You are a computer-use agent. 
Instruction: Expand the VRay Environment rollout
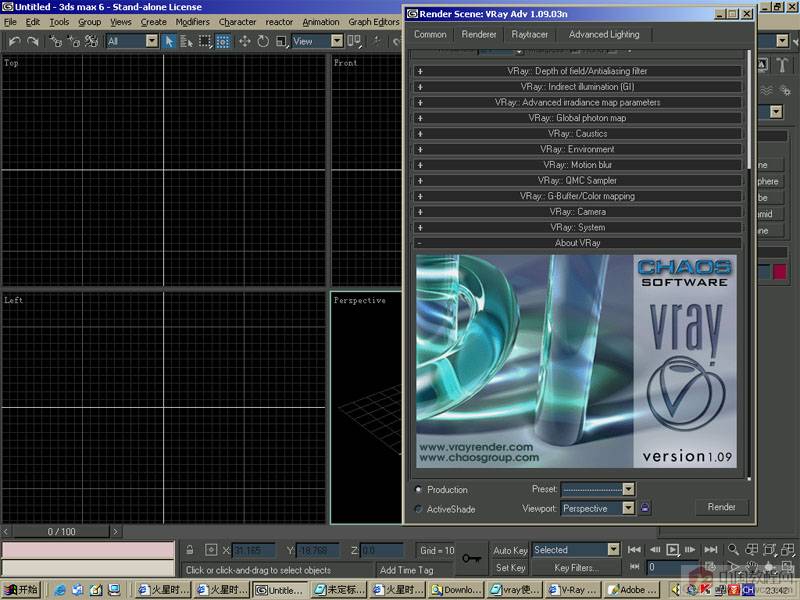tap(578, 149)
